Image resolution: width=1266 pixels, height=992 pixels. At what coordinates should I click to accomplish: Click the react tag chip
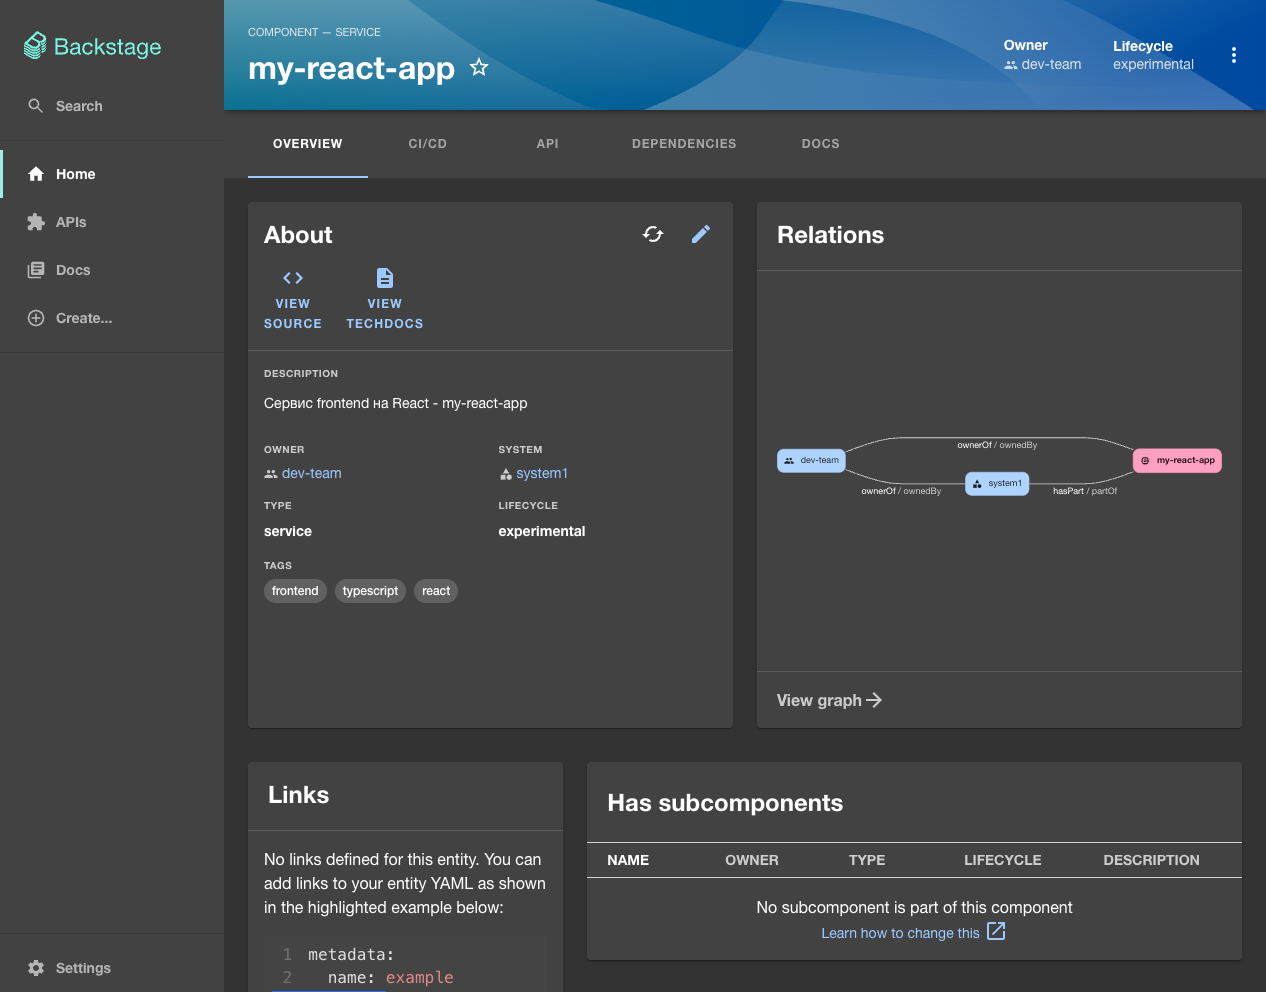click(436, 591)
